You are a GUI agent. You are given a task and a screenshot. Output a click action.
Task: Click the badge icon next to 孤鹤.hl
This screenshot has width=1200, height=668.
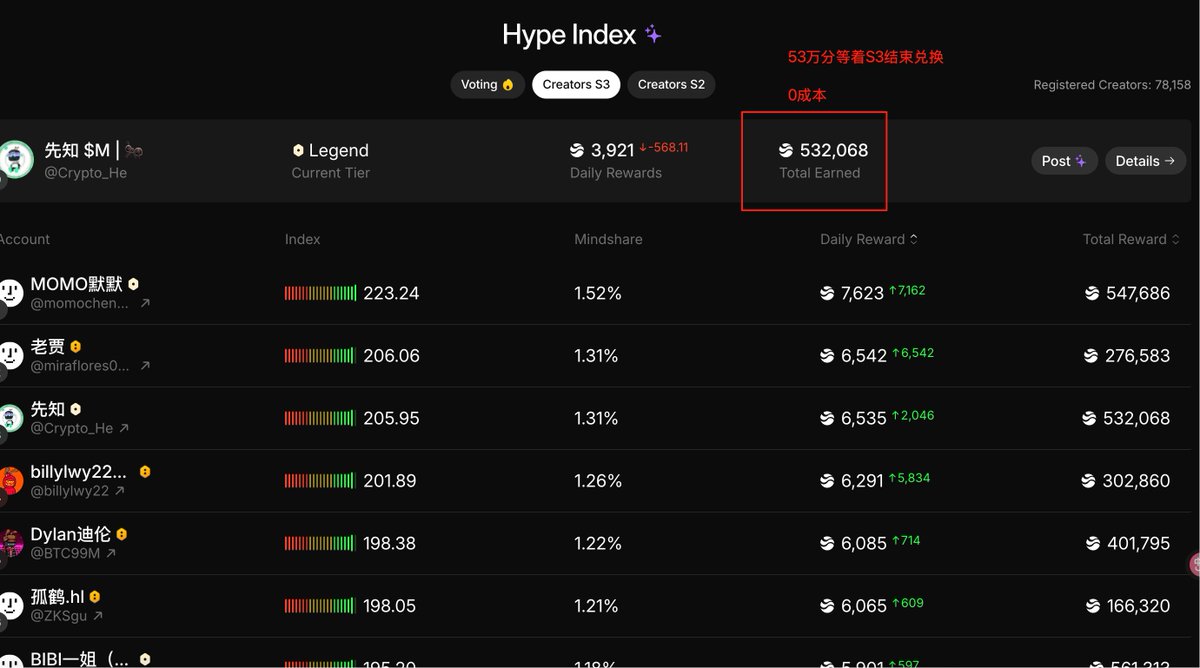(x=95, y=596)
